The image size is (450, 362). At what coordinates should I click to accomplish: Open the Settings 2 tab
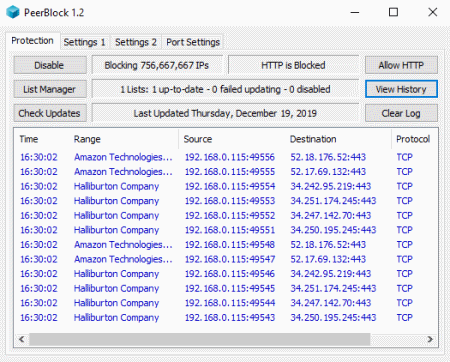click(x=136, y=42)
